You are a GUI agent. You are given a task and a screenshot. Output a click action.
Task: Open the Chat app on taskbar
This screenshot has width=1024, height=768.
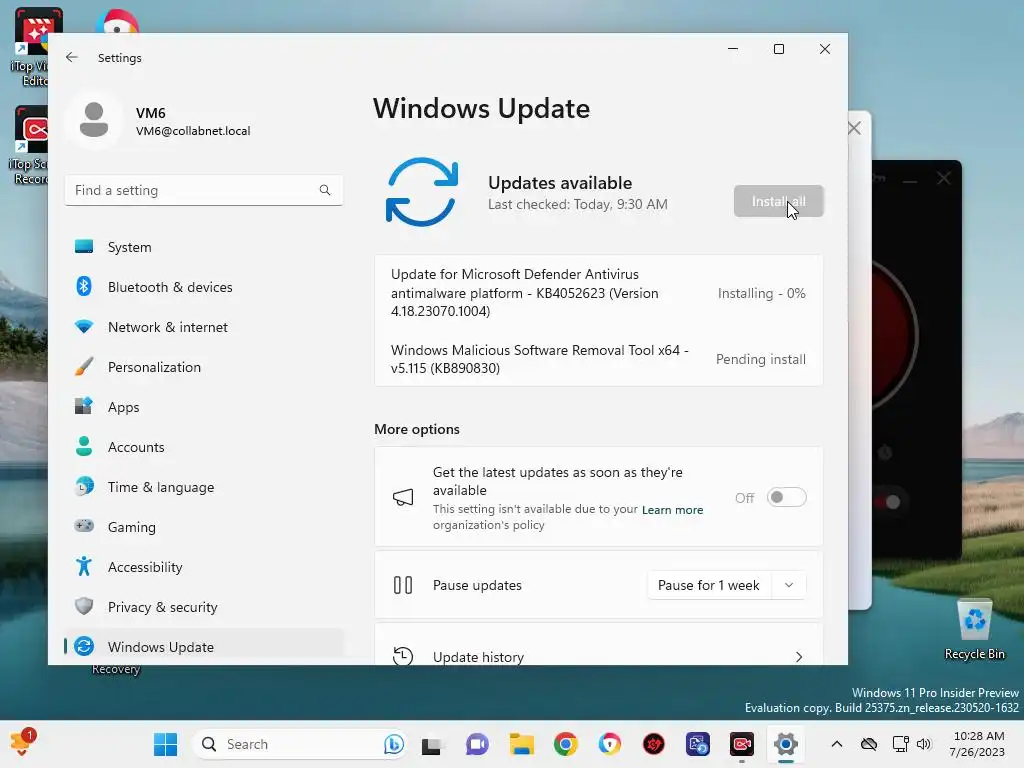pos(477,744)
